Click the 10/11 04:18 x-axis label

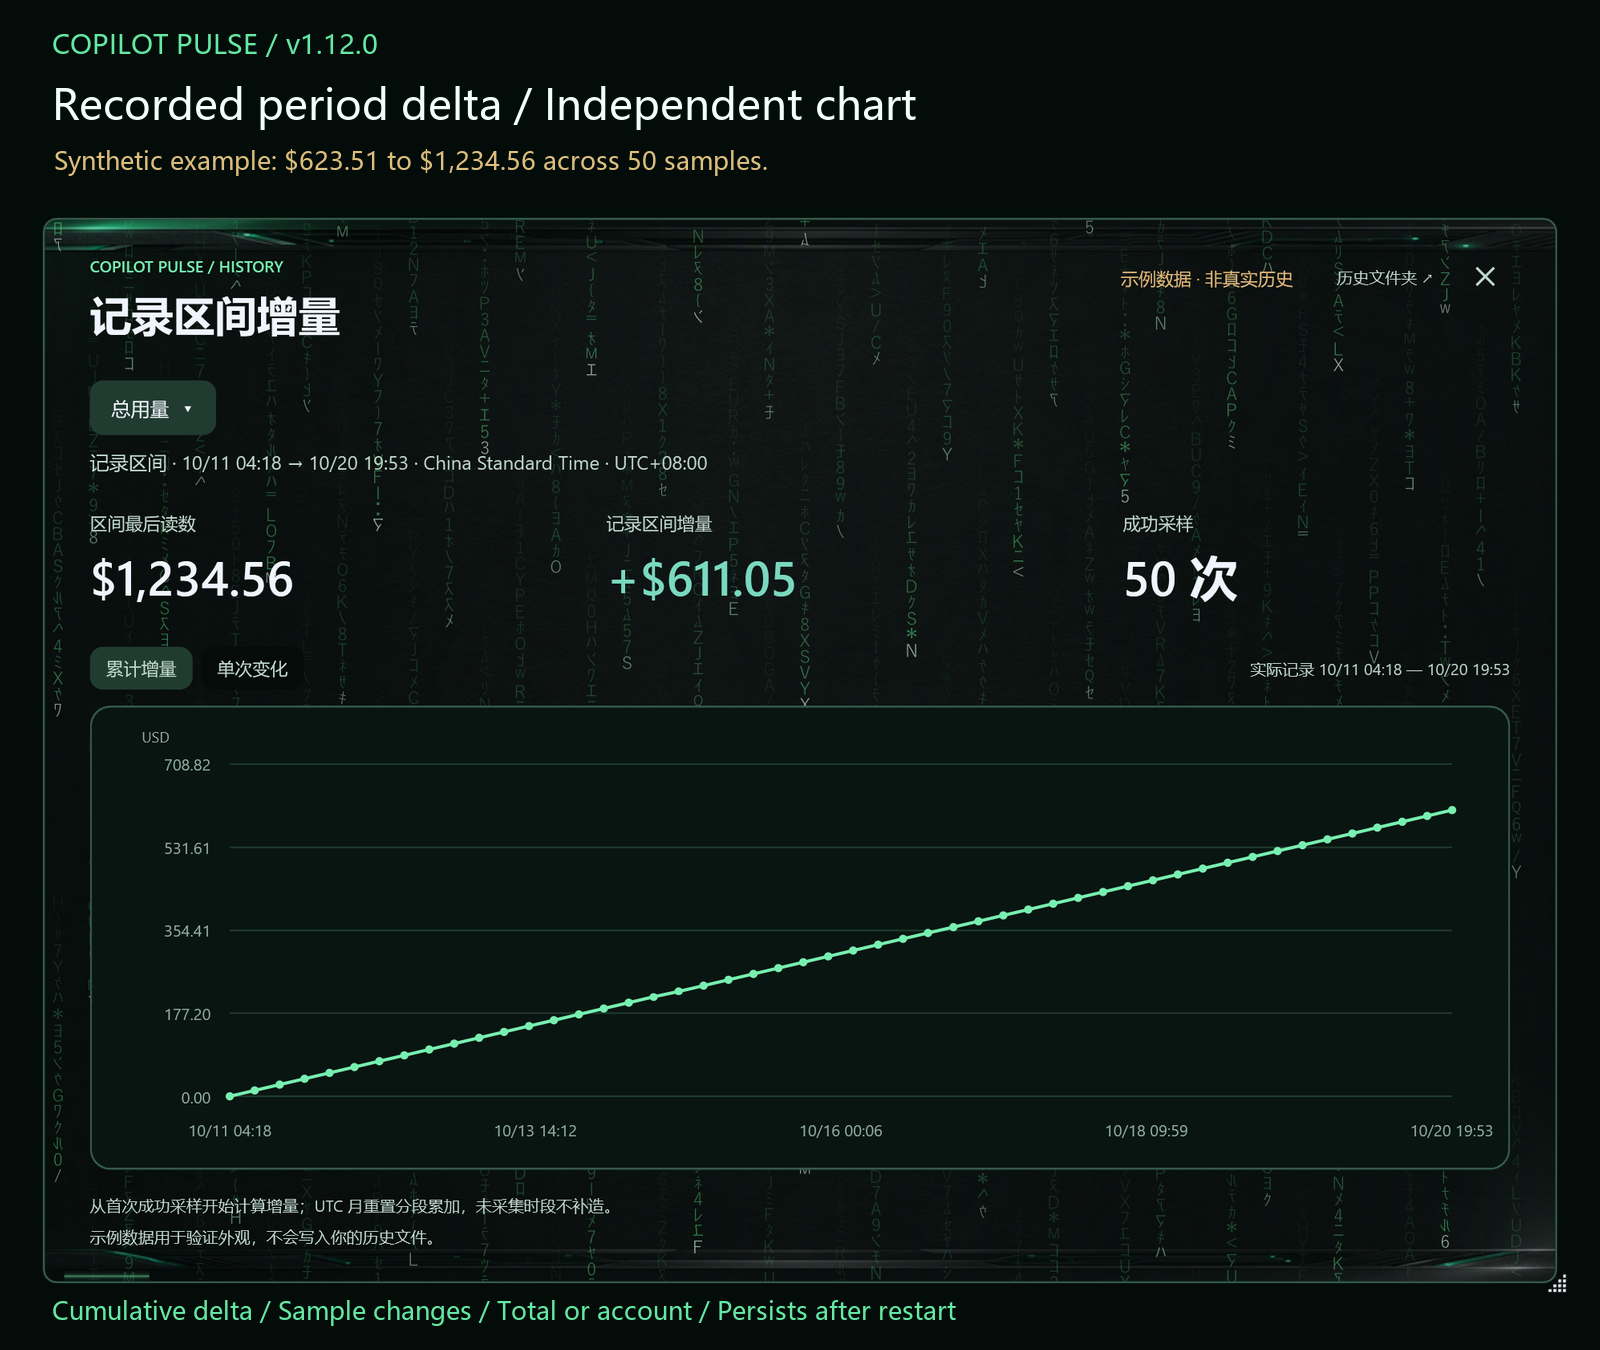click(x=230, y=1131)
